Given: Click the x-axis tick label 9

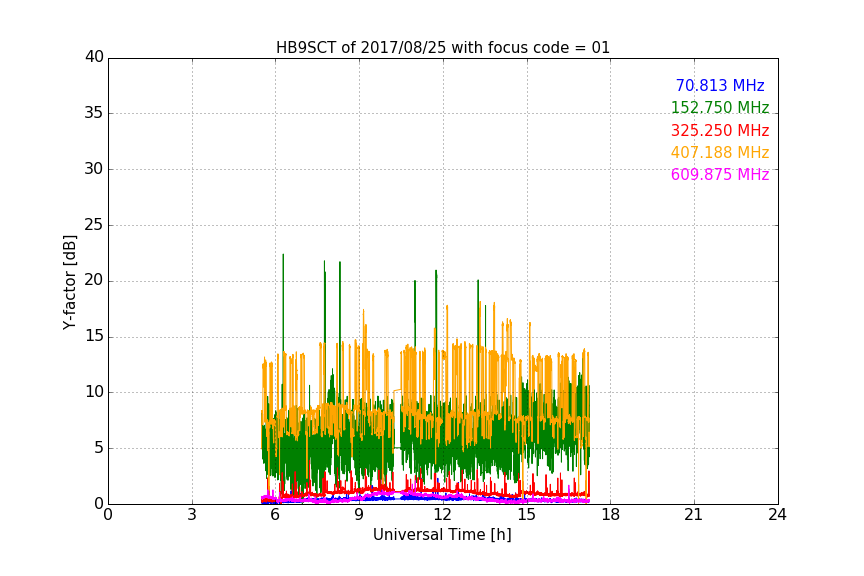Looking at the screenshot, I should [359, 515].
